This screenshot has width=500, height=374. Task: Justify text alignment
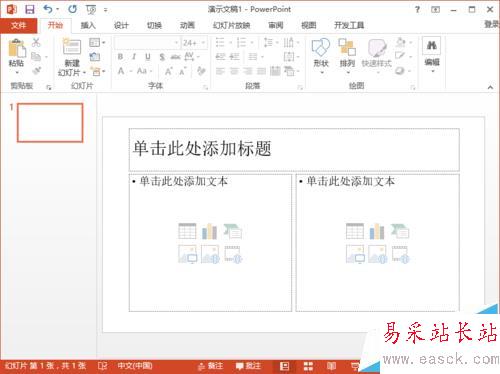coord(262,71)
